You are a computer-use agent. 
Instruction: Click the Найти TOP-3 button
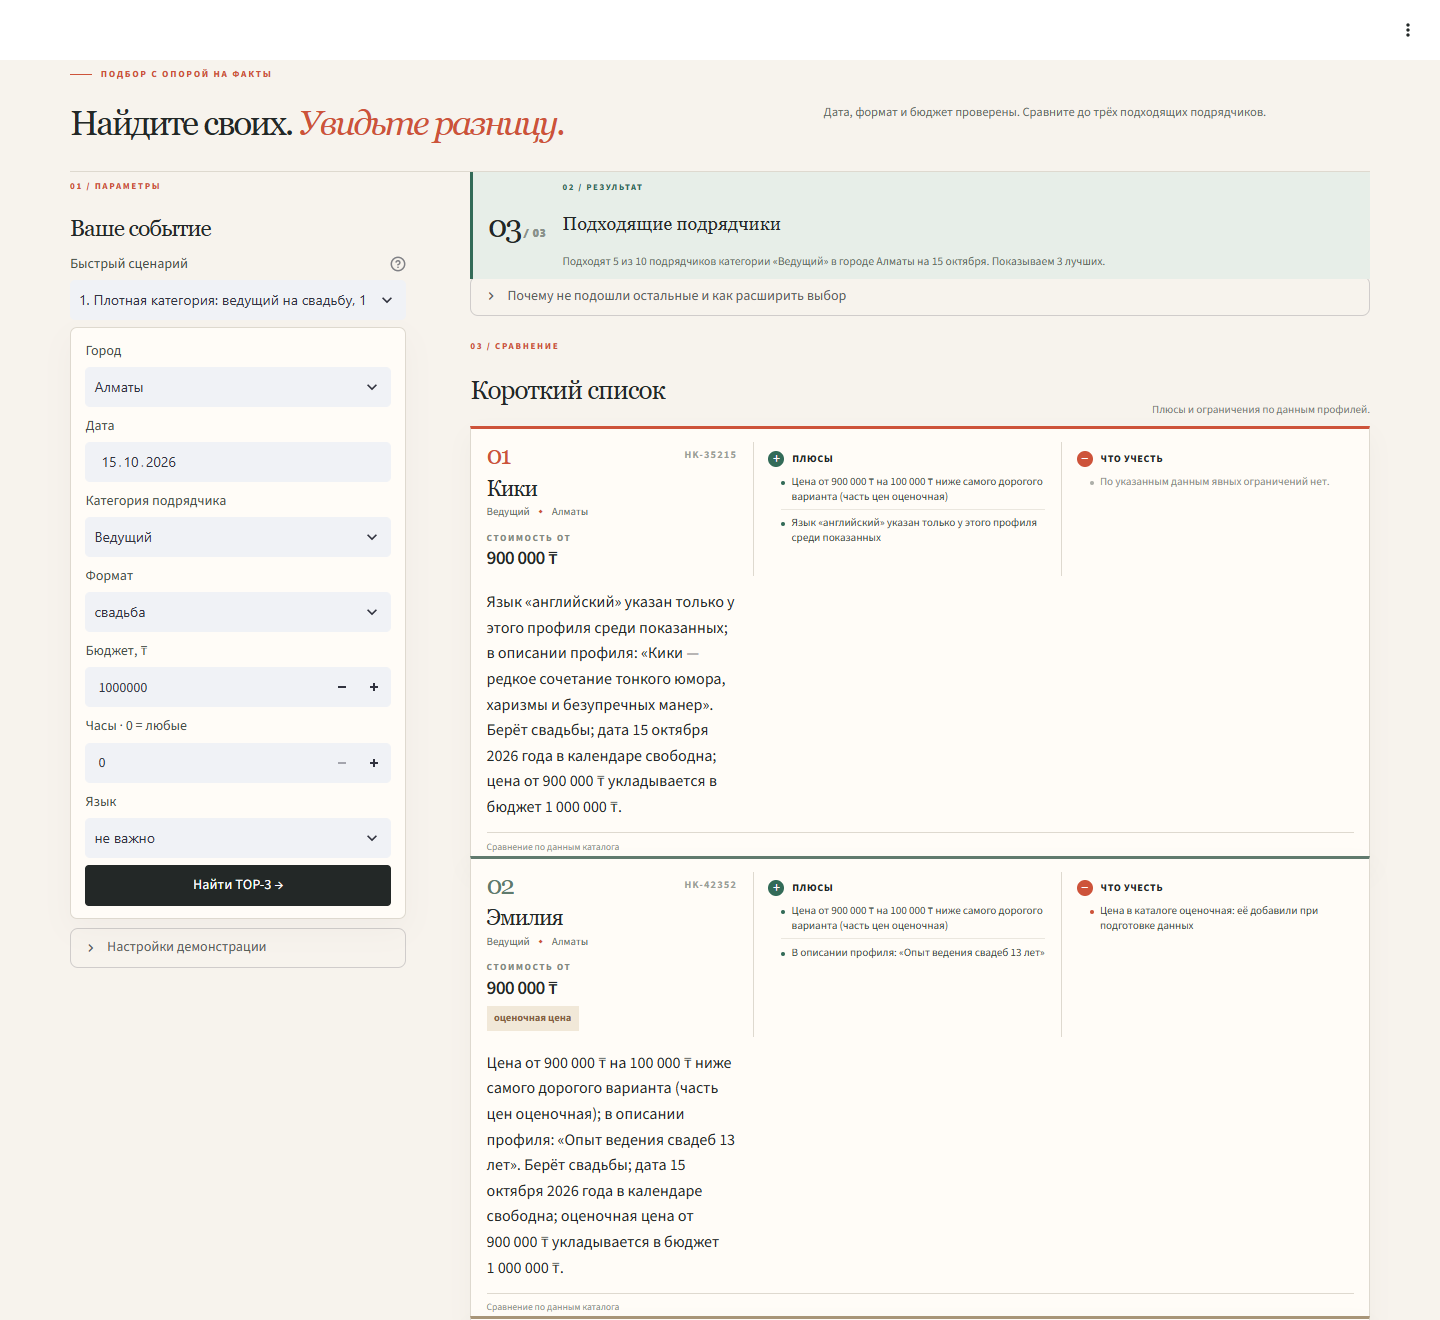238,885
